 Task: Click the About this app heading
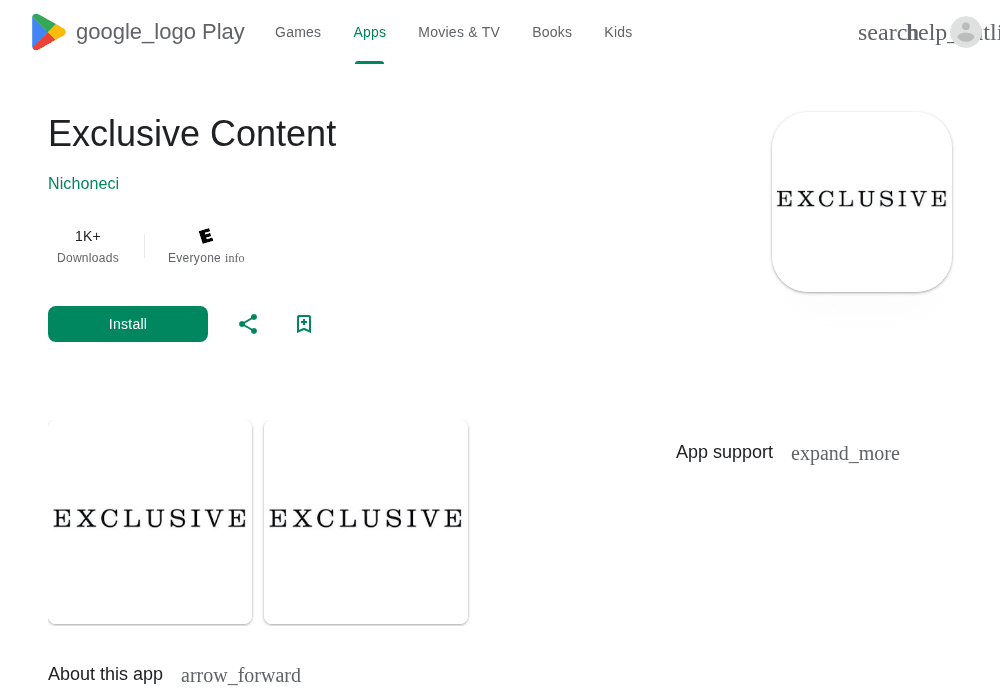point(105,674)
